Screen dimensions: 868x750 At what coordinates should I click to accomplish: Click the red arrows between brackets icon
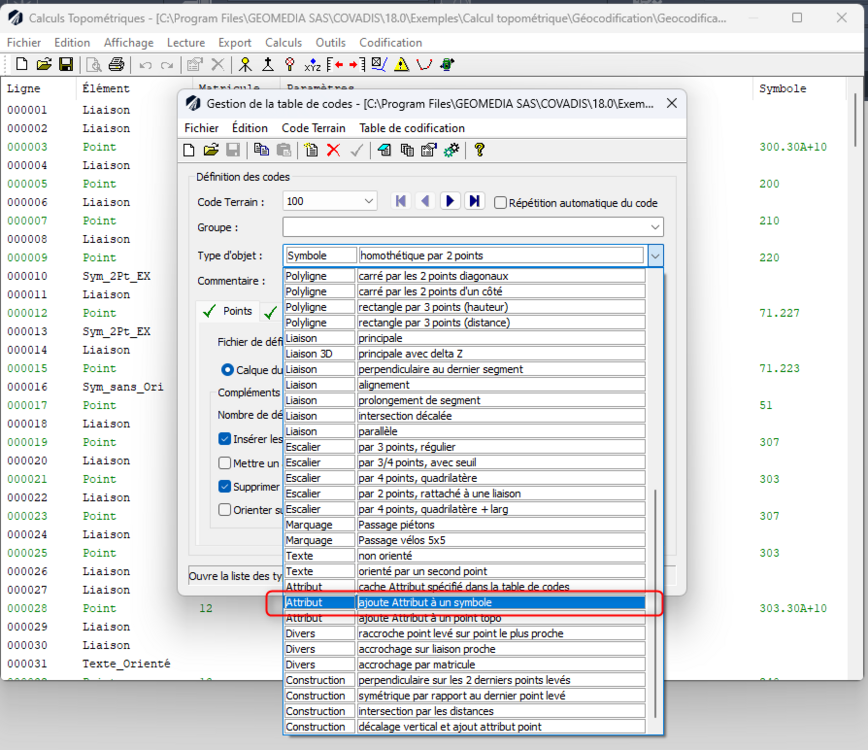(346, 65)
